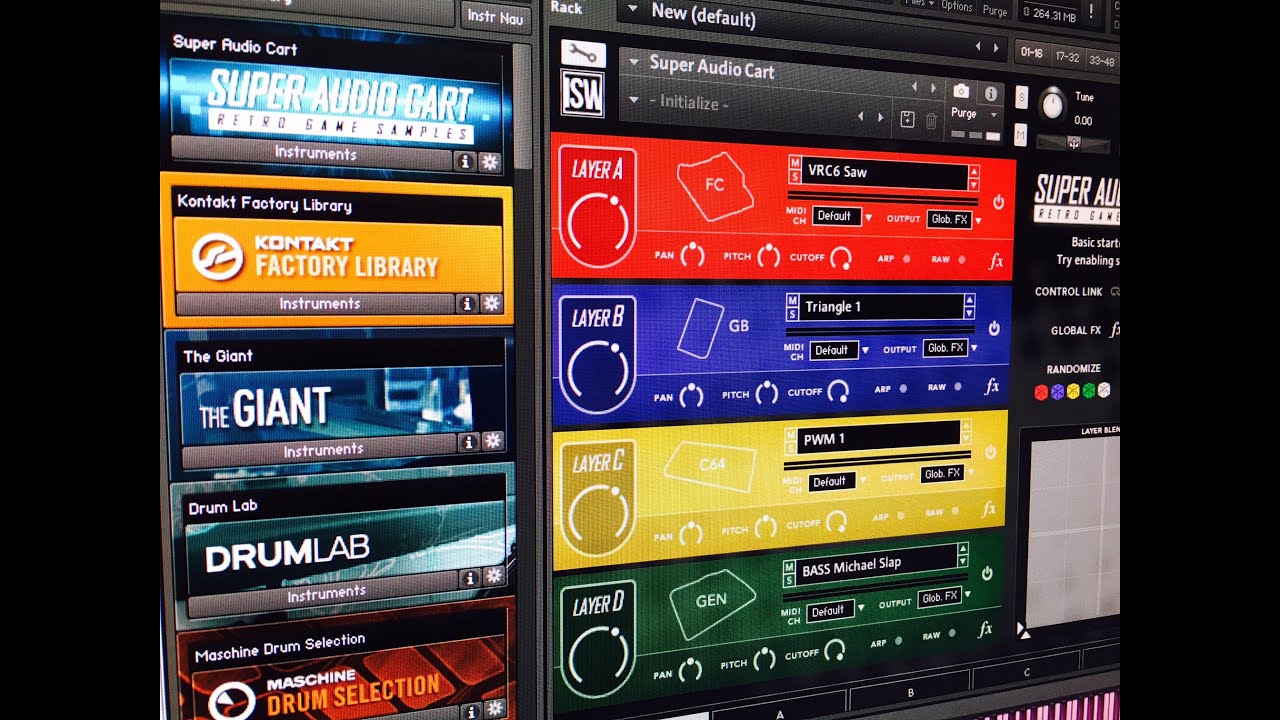Screen dimensions: 1280x720
Task: Open settings gear for Drum Lab library
Action: [x=493, y=576]
